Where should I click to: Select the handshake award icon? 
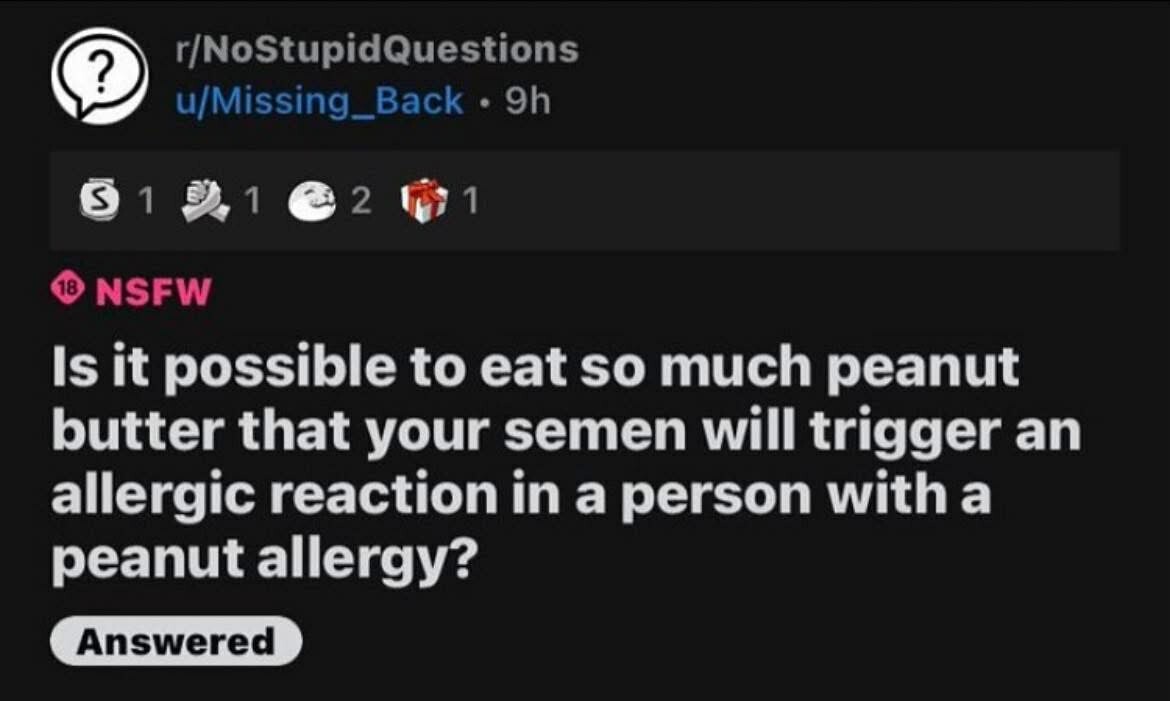(205, 200)
